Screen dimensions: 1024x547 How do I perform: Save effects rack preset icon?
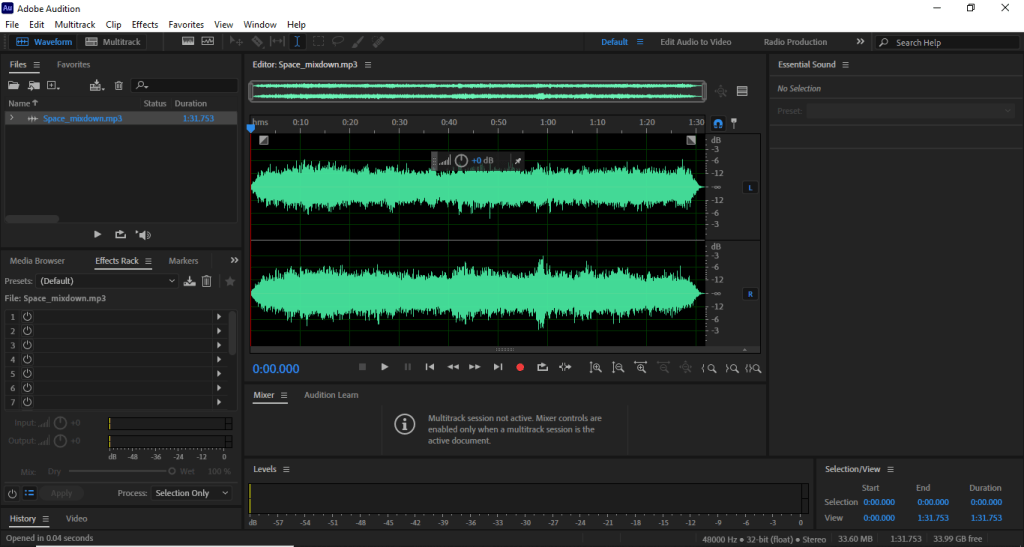[190, 281]
